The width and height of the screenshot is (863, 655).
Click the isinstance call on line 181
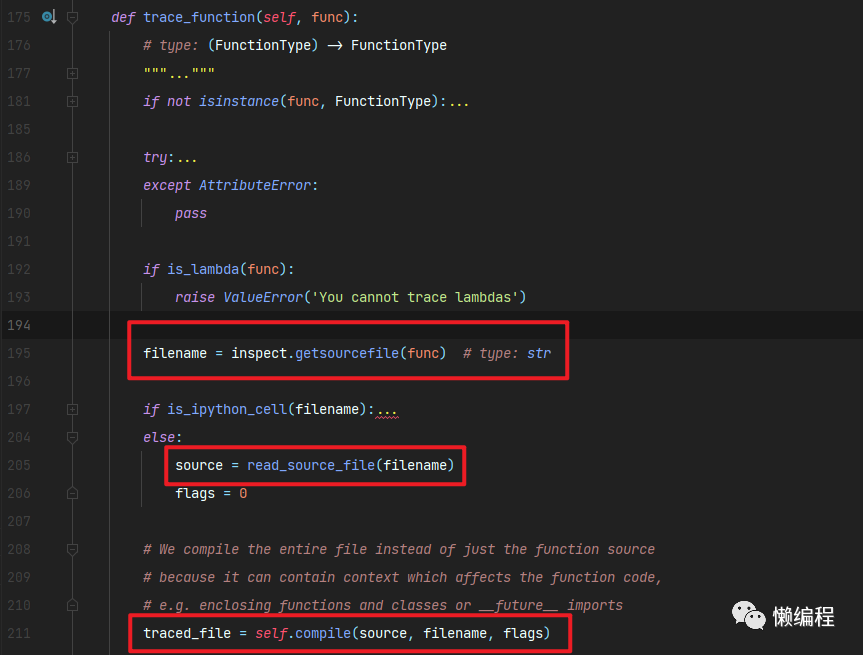click(x=239, y=102)
